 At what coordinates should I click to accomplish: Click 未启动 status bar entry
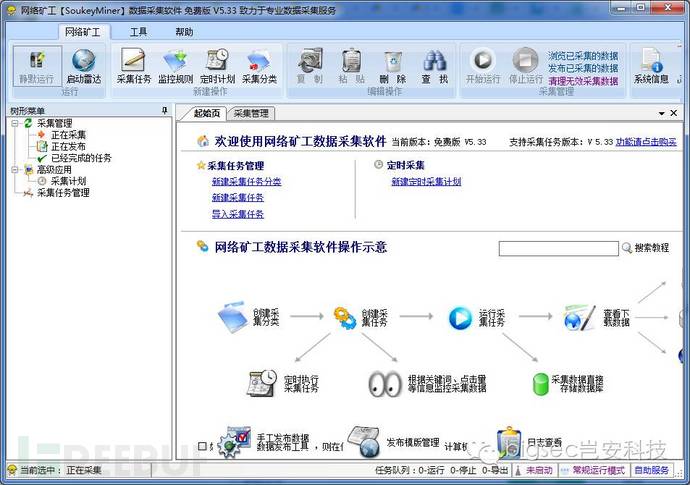[540, 470]
